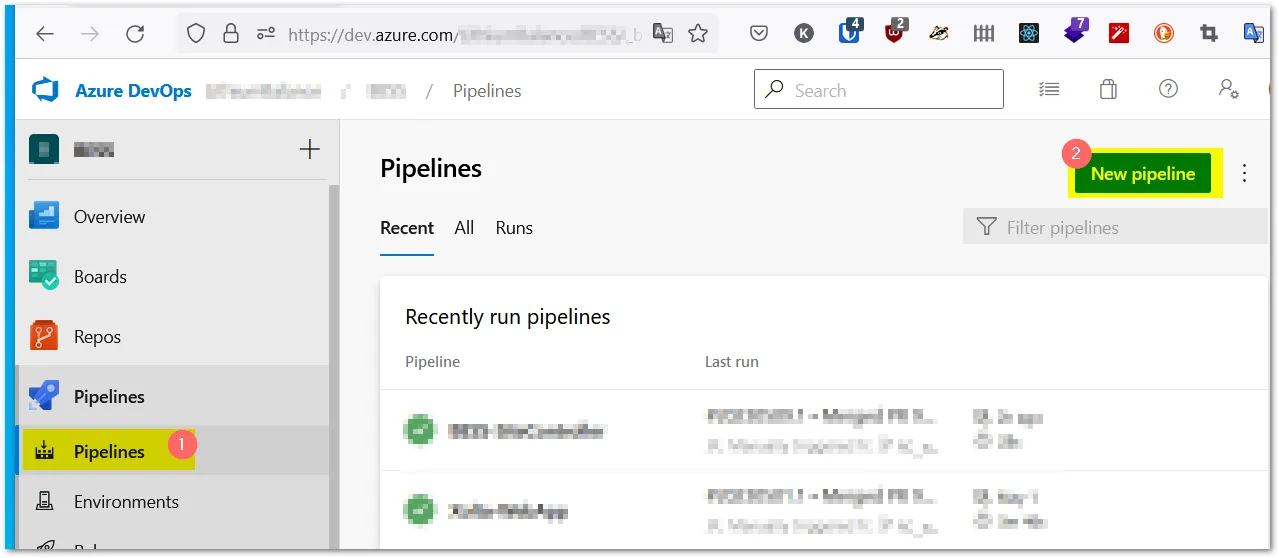This screenshot has width=1279, height=558.
Task: Open the uBlock extension with badge 2
Action: click(x=895, y=31)
